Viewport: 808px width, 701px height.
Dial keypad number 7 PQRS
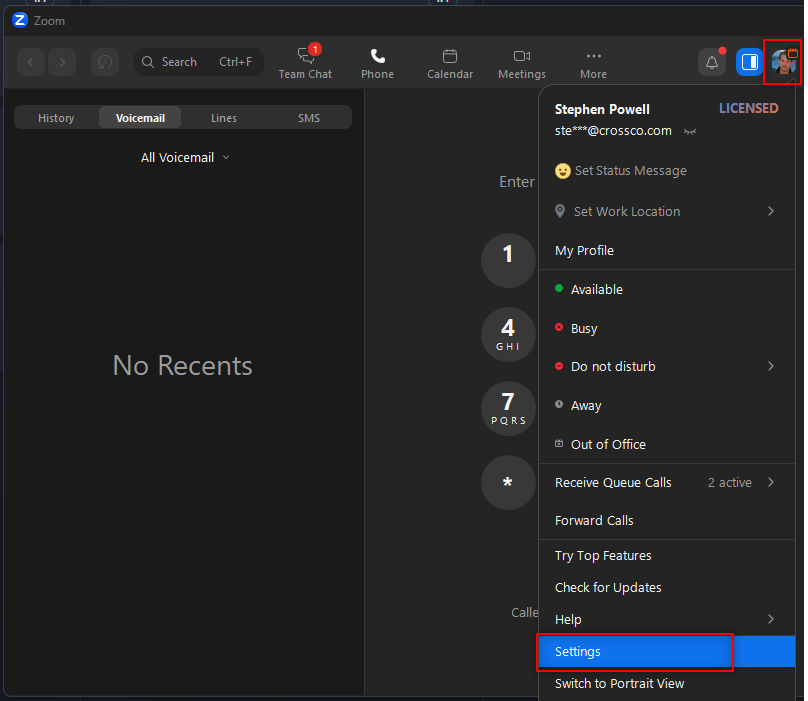[x=508, y=408]
